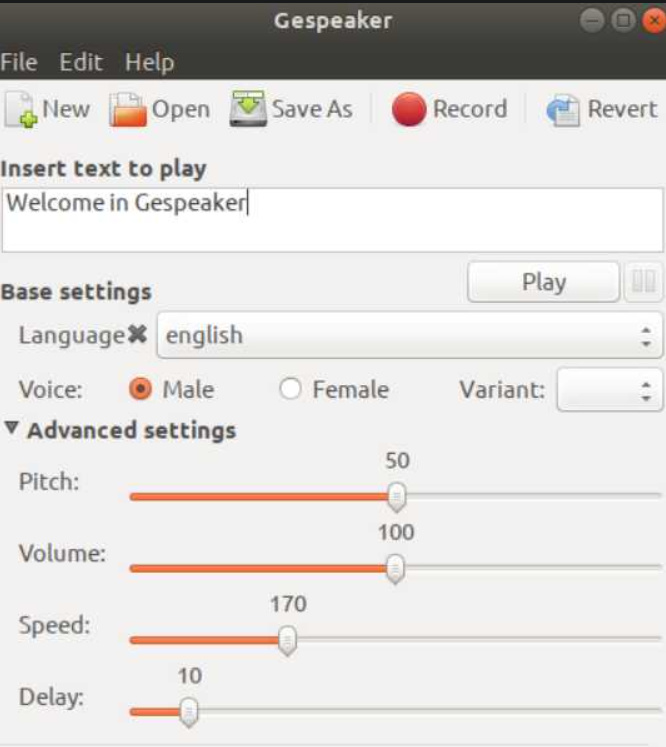Collapse the Advanced settings section
The image size is (666, 747).
12,428
